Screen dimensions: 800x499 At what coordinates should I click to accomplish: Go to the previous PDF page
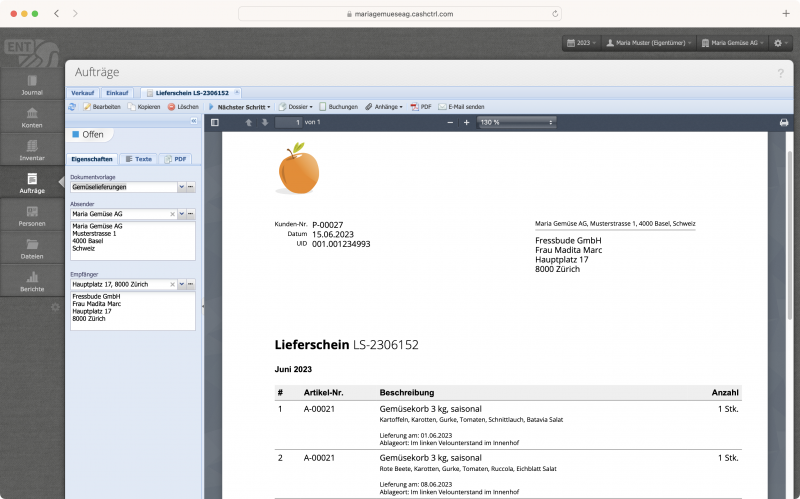click(248, 122)
